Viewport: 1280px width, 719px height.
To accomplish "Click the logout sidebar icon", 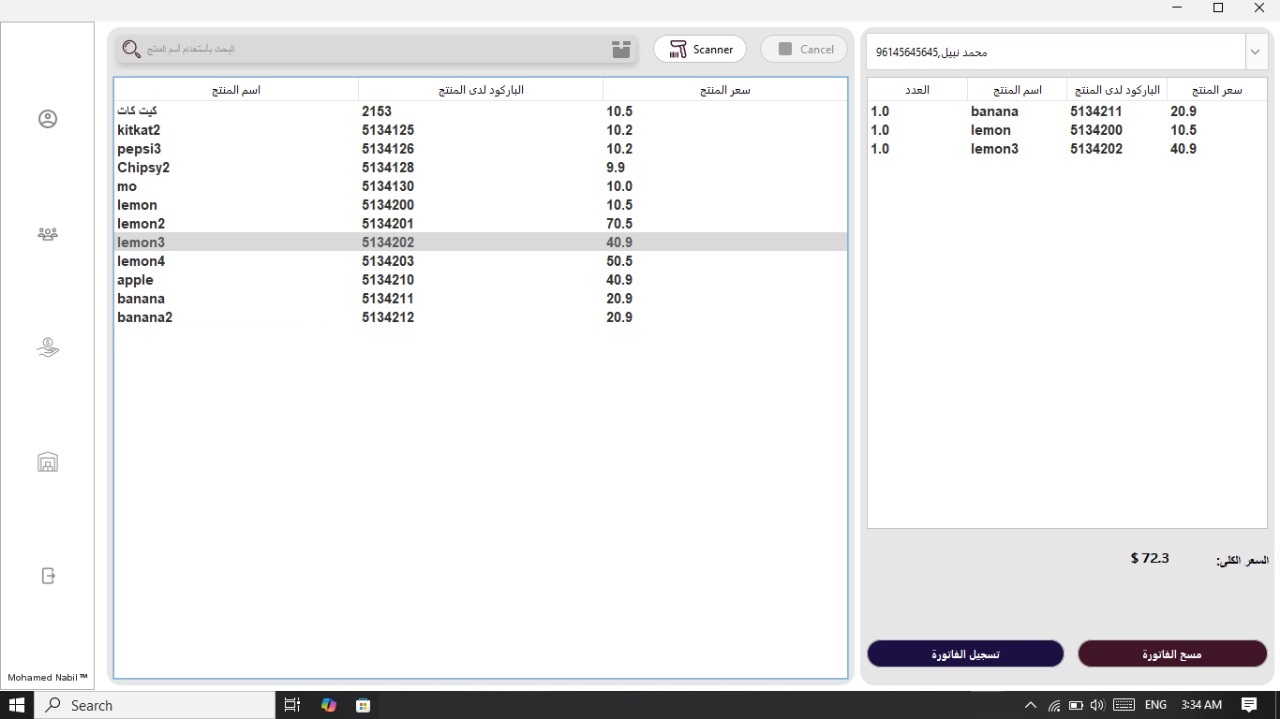I will (47, 576).
